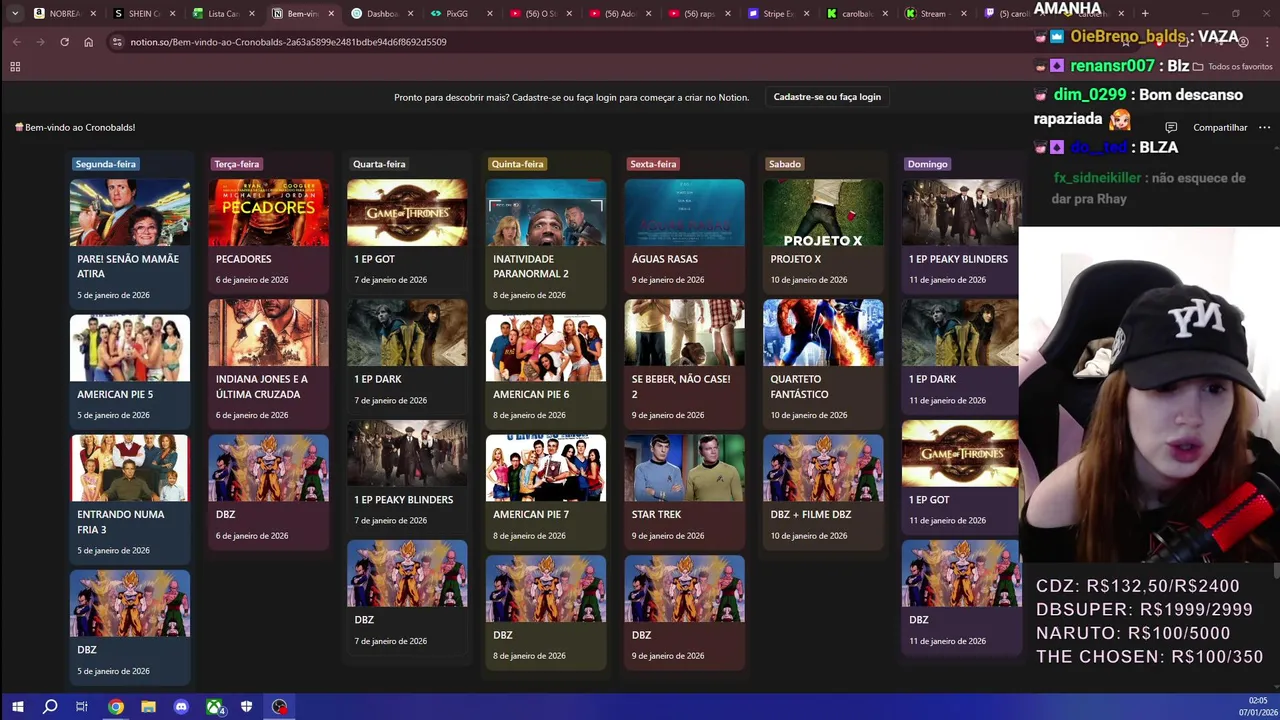
Task: Click Cadastre-se ou faça login button
Action: pyautogui.click(x=827, y=97)
